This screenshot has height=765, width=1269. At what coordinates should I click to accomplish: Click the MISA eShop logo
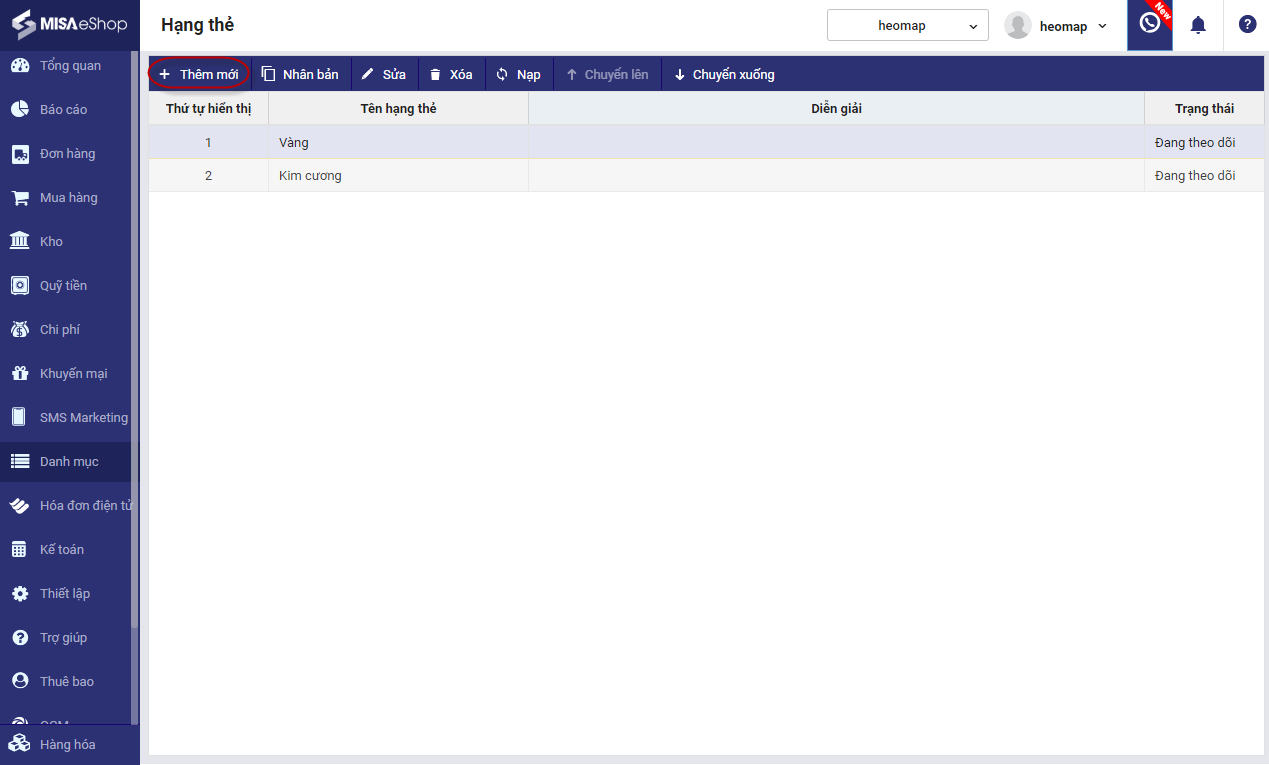(x=69, y=24)
